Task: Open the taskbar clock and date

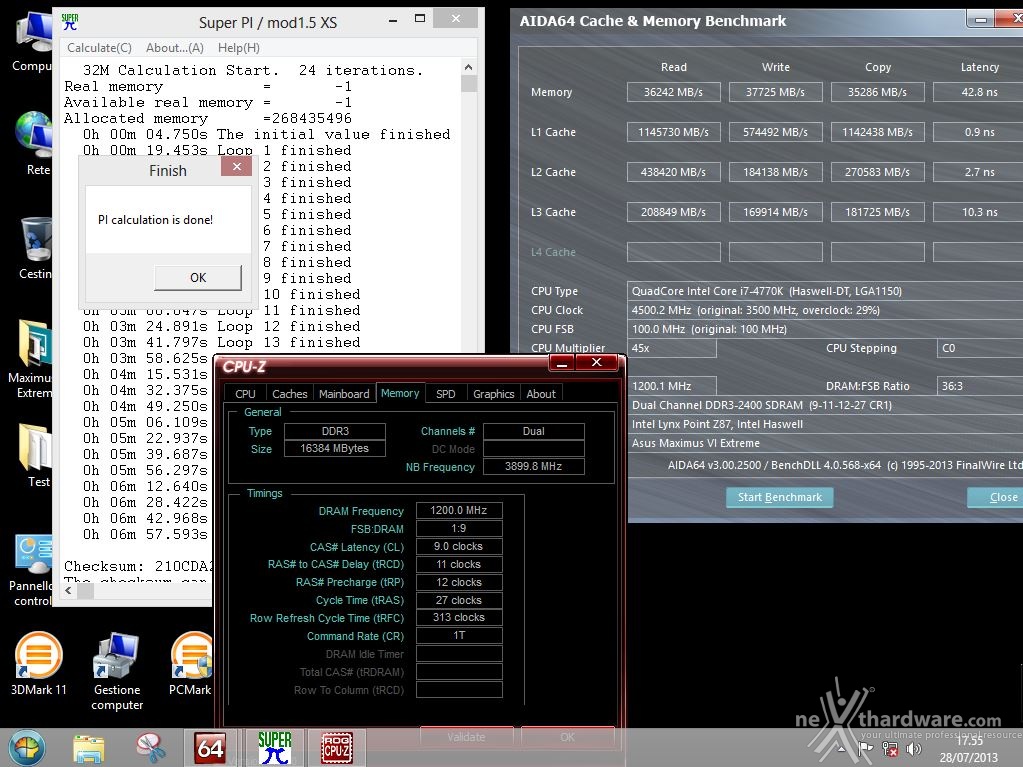Action: [969, 749]
